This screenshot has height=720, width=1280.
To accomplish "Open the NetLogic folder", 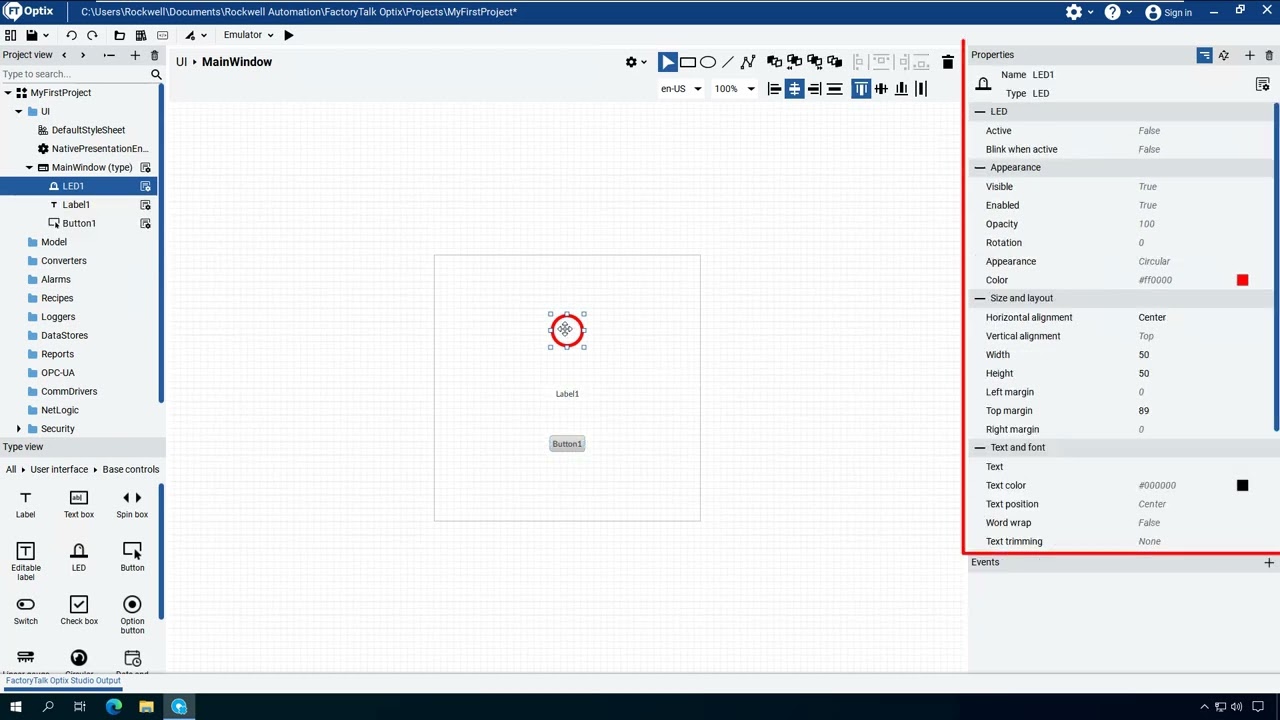I will (59, 410).
